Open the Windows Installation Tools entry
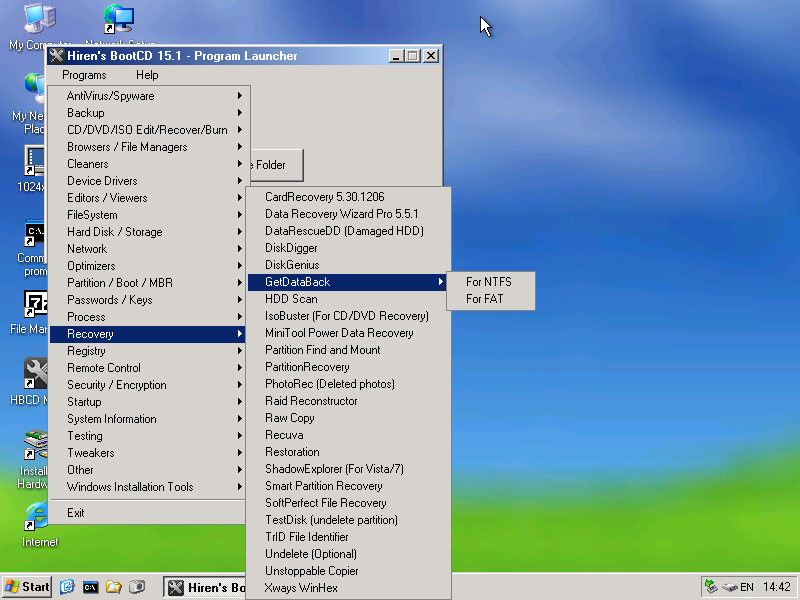This screenshot has width=800, height=600. click(x=147, y=487)
